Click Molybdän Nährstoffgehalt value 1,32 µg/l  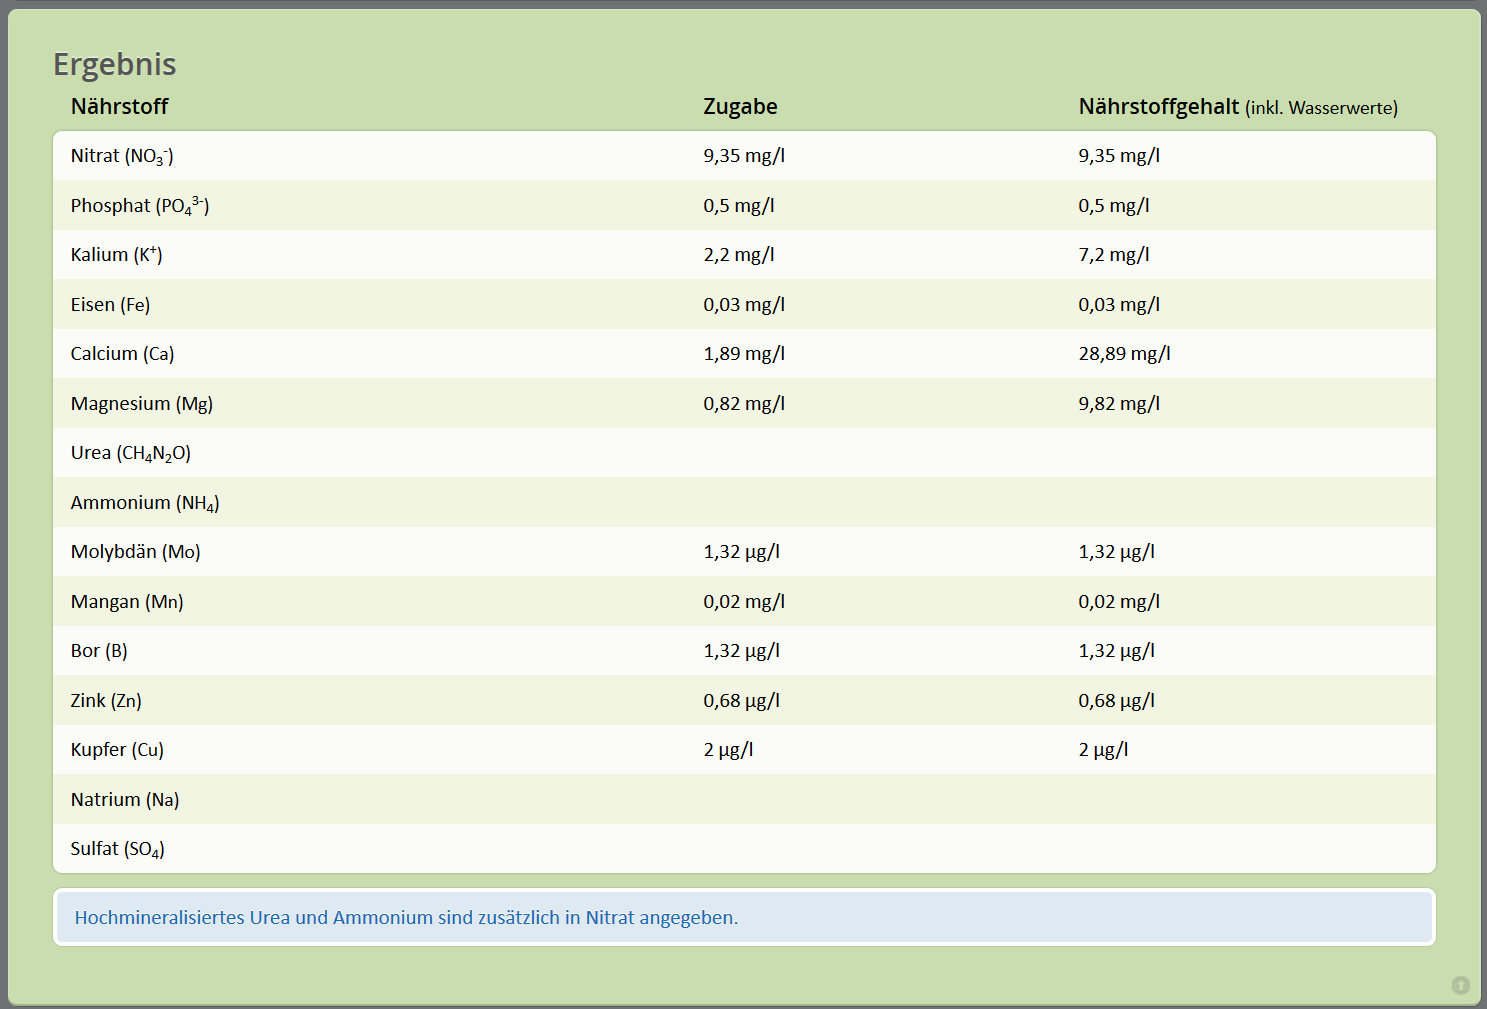[1116, 551]
